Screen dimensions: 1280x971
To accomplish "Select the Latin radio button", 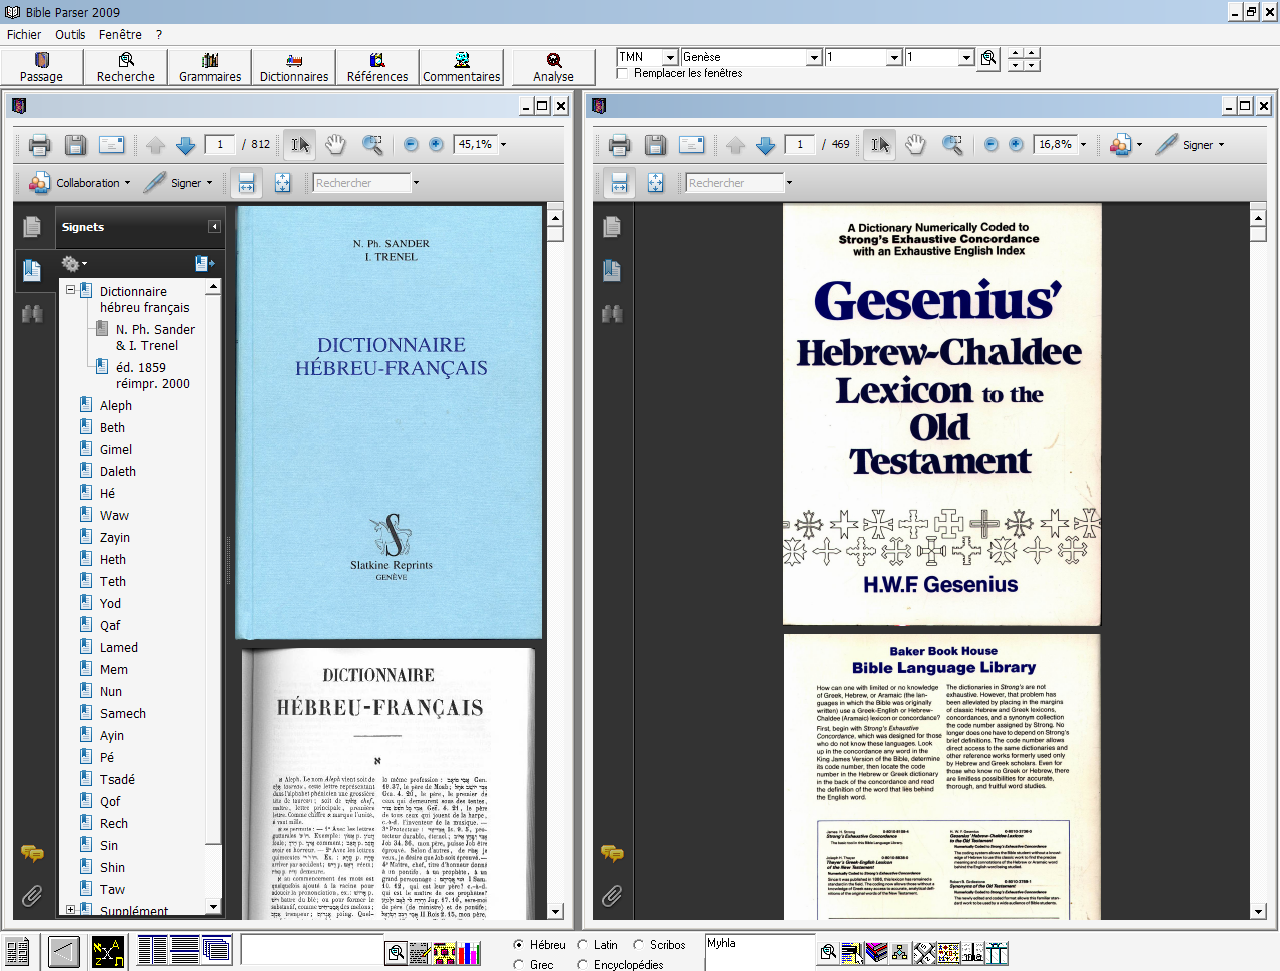I will (583, 944).
